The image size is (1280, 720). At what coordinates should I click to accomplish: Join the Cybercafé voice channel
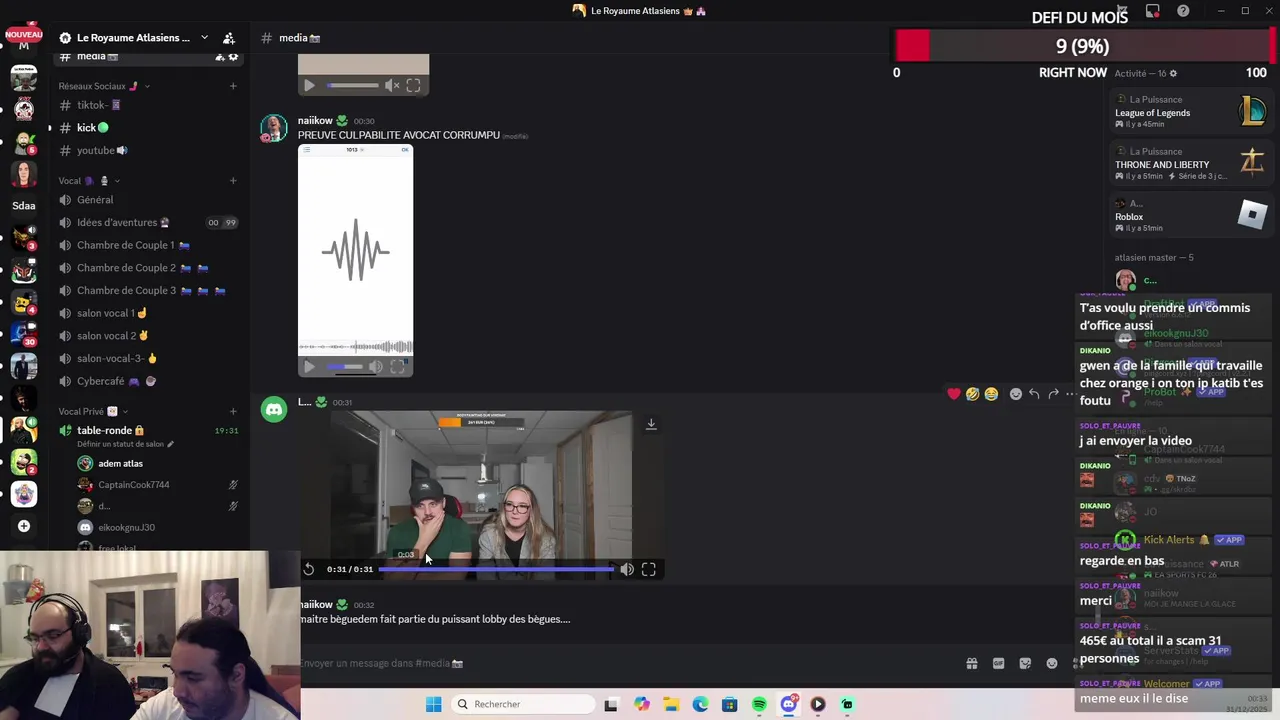[x=148, y=381]
